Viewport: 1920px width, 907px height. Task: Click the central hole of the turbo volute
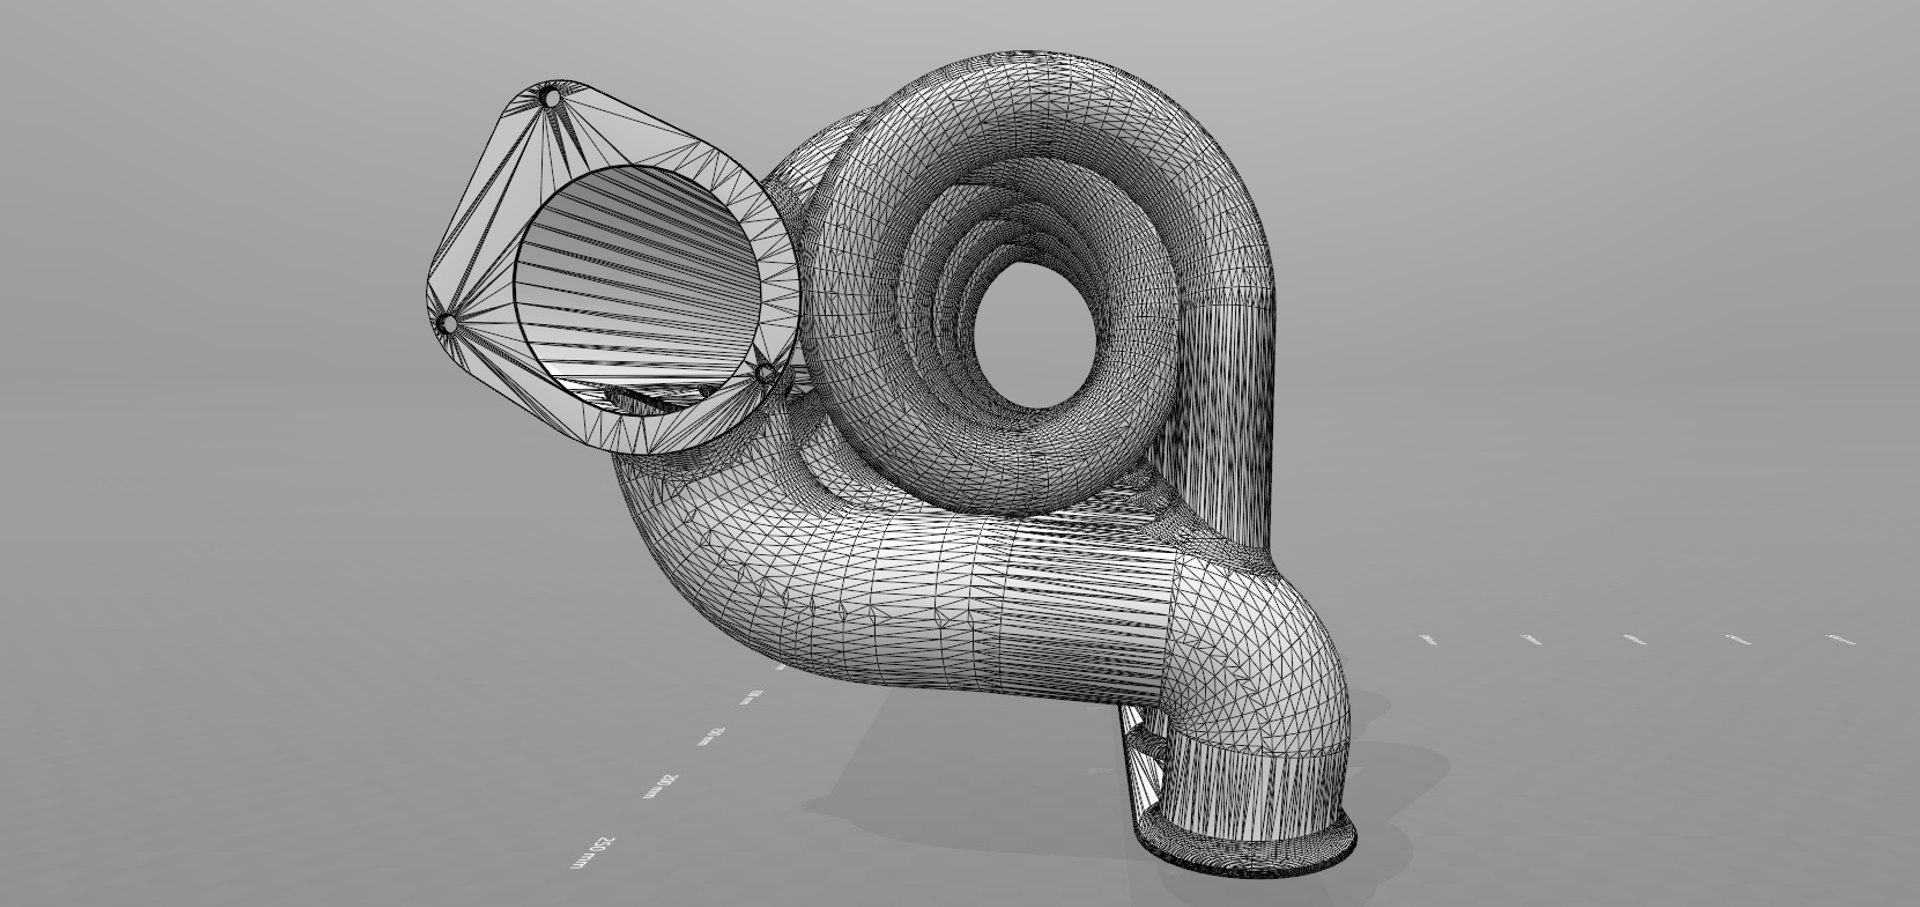pyautogui.click(x=1037, y=336)
